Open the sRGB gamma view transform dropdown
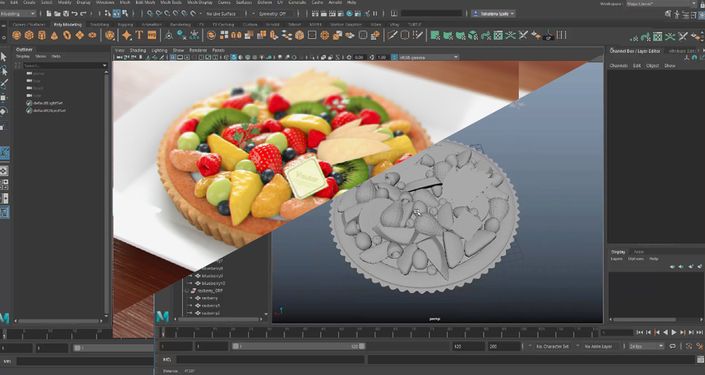The image size is (705, 375). point(425,57)
